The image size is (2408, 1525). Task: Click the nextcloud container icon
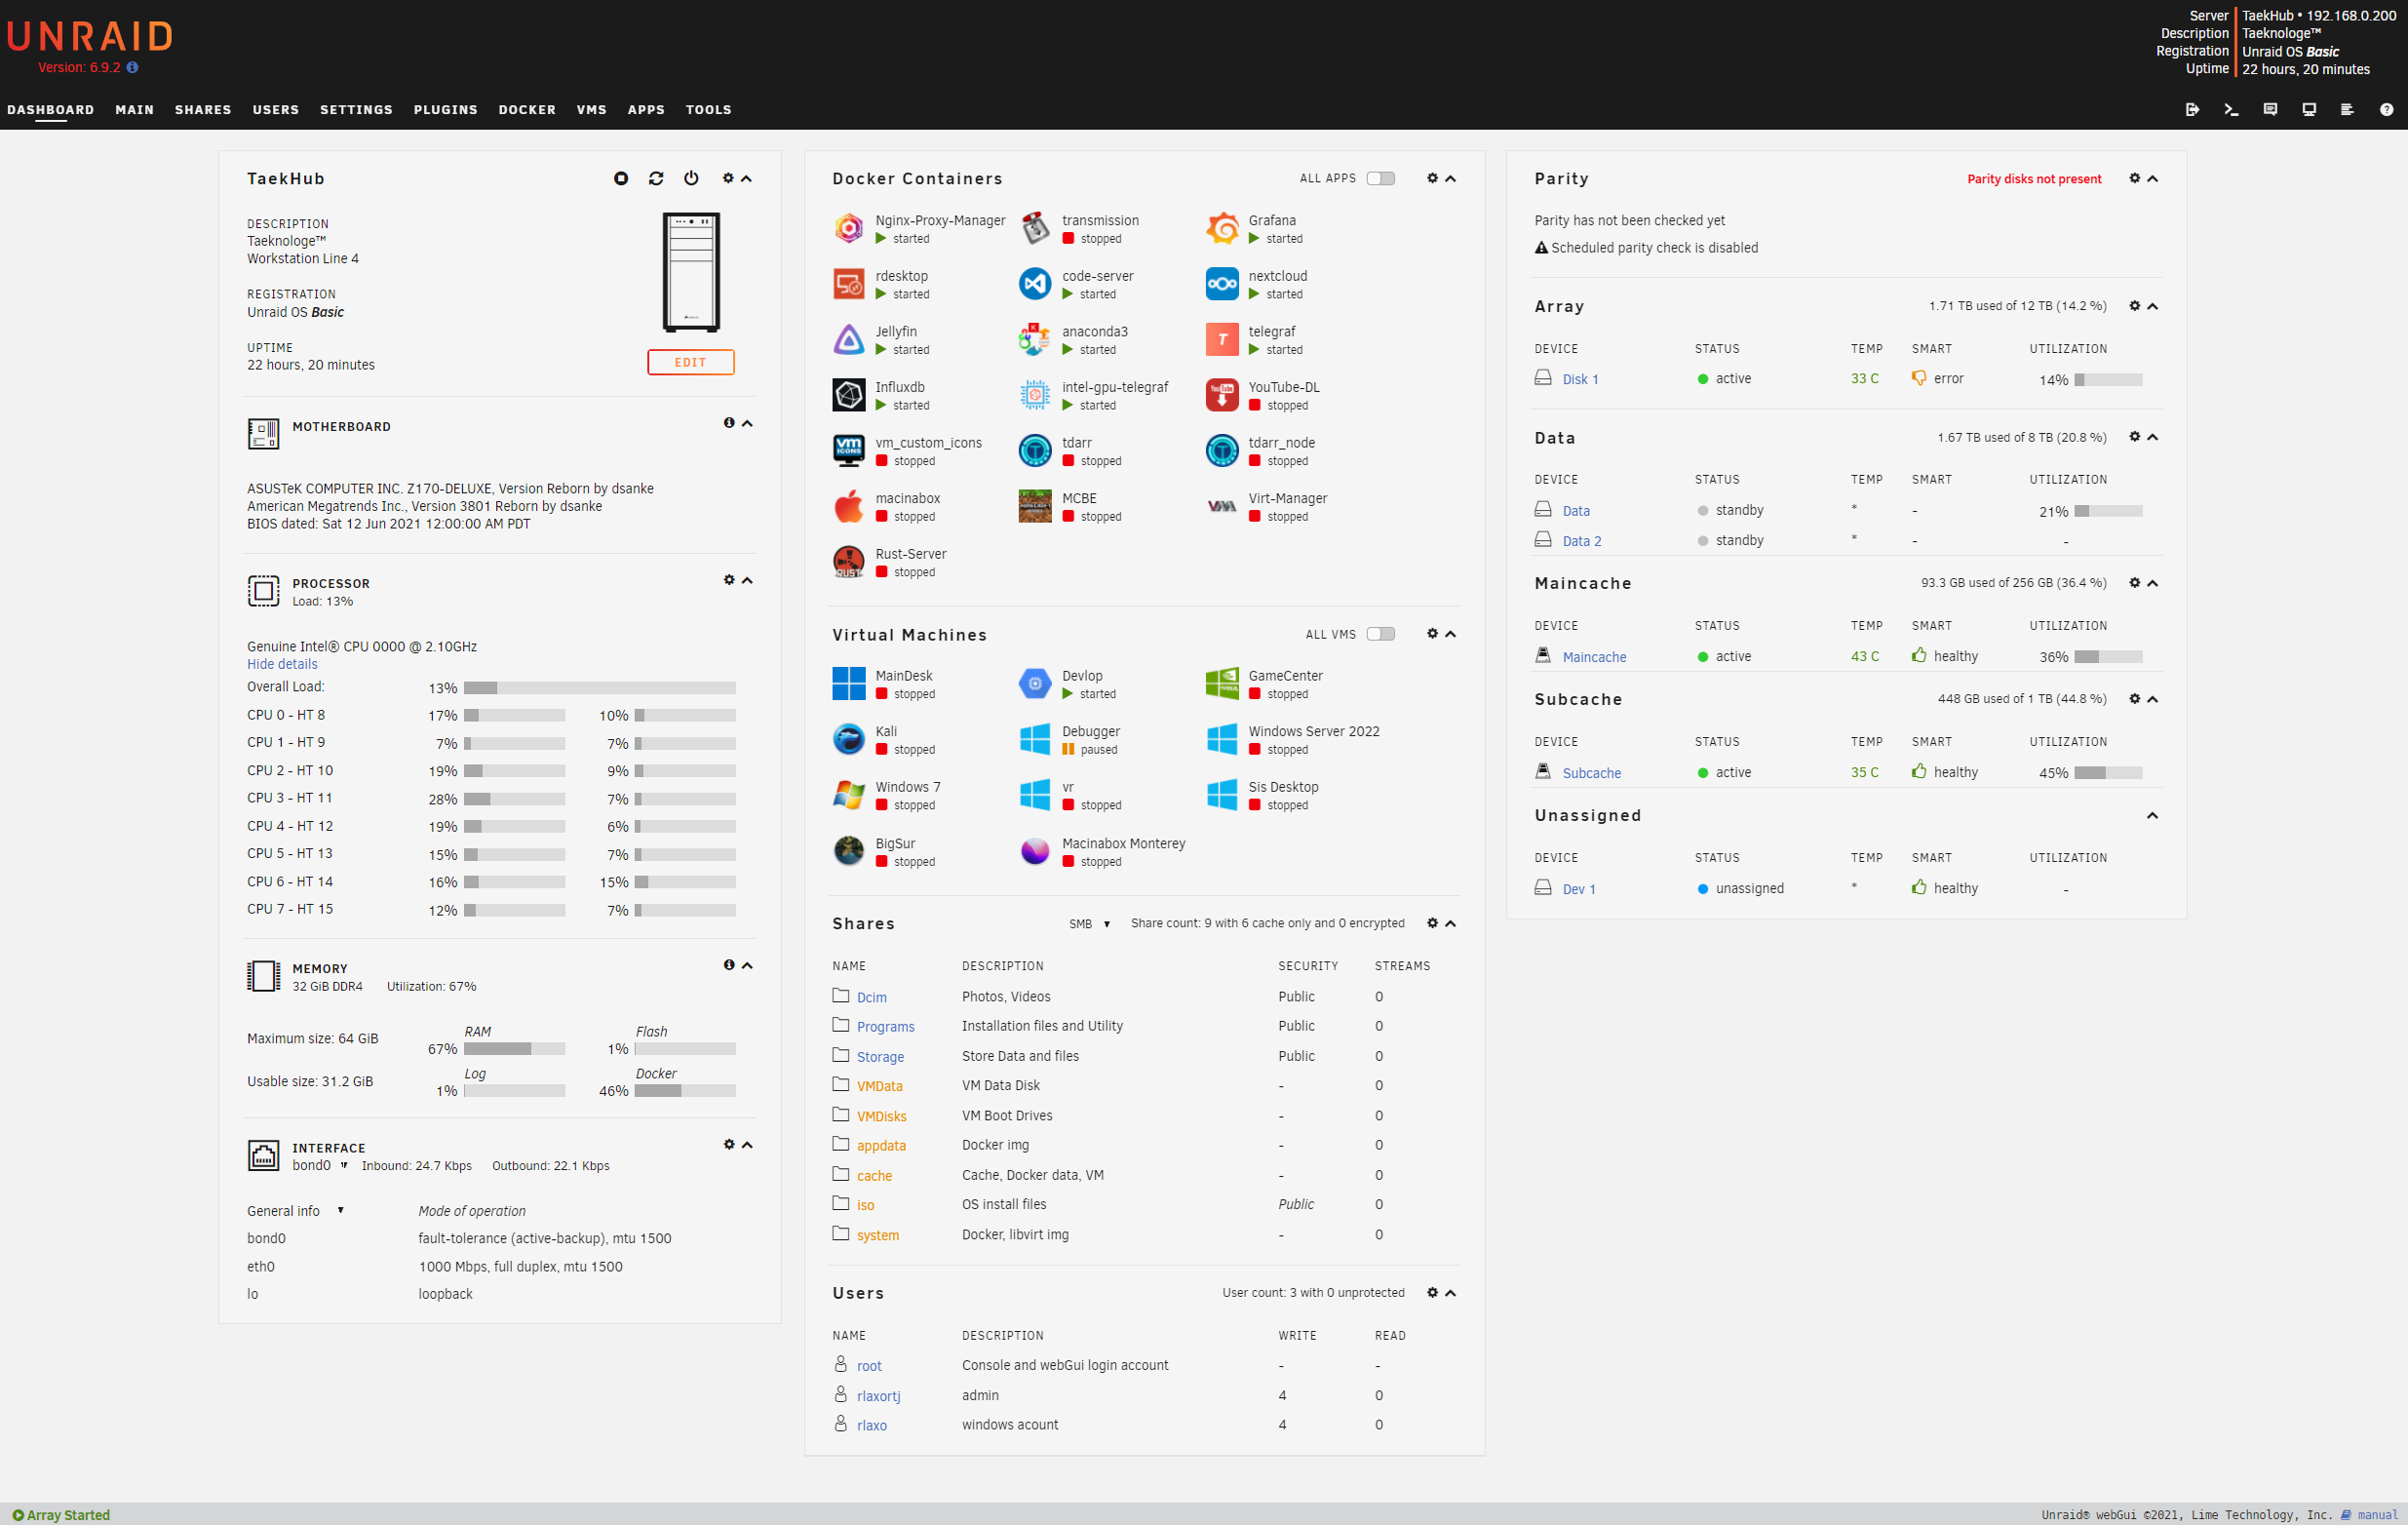click(x=1221, y=284)
